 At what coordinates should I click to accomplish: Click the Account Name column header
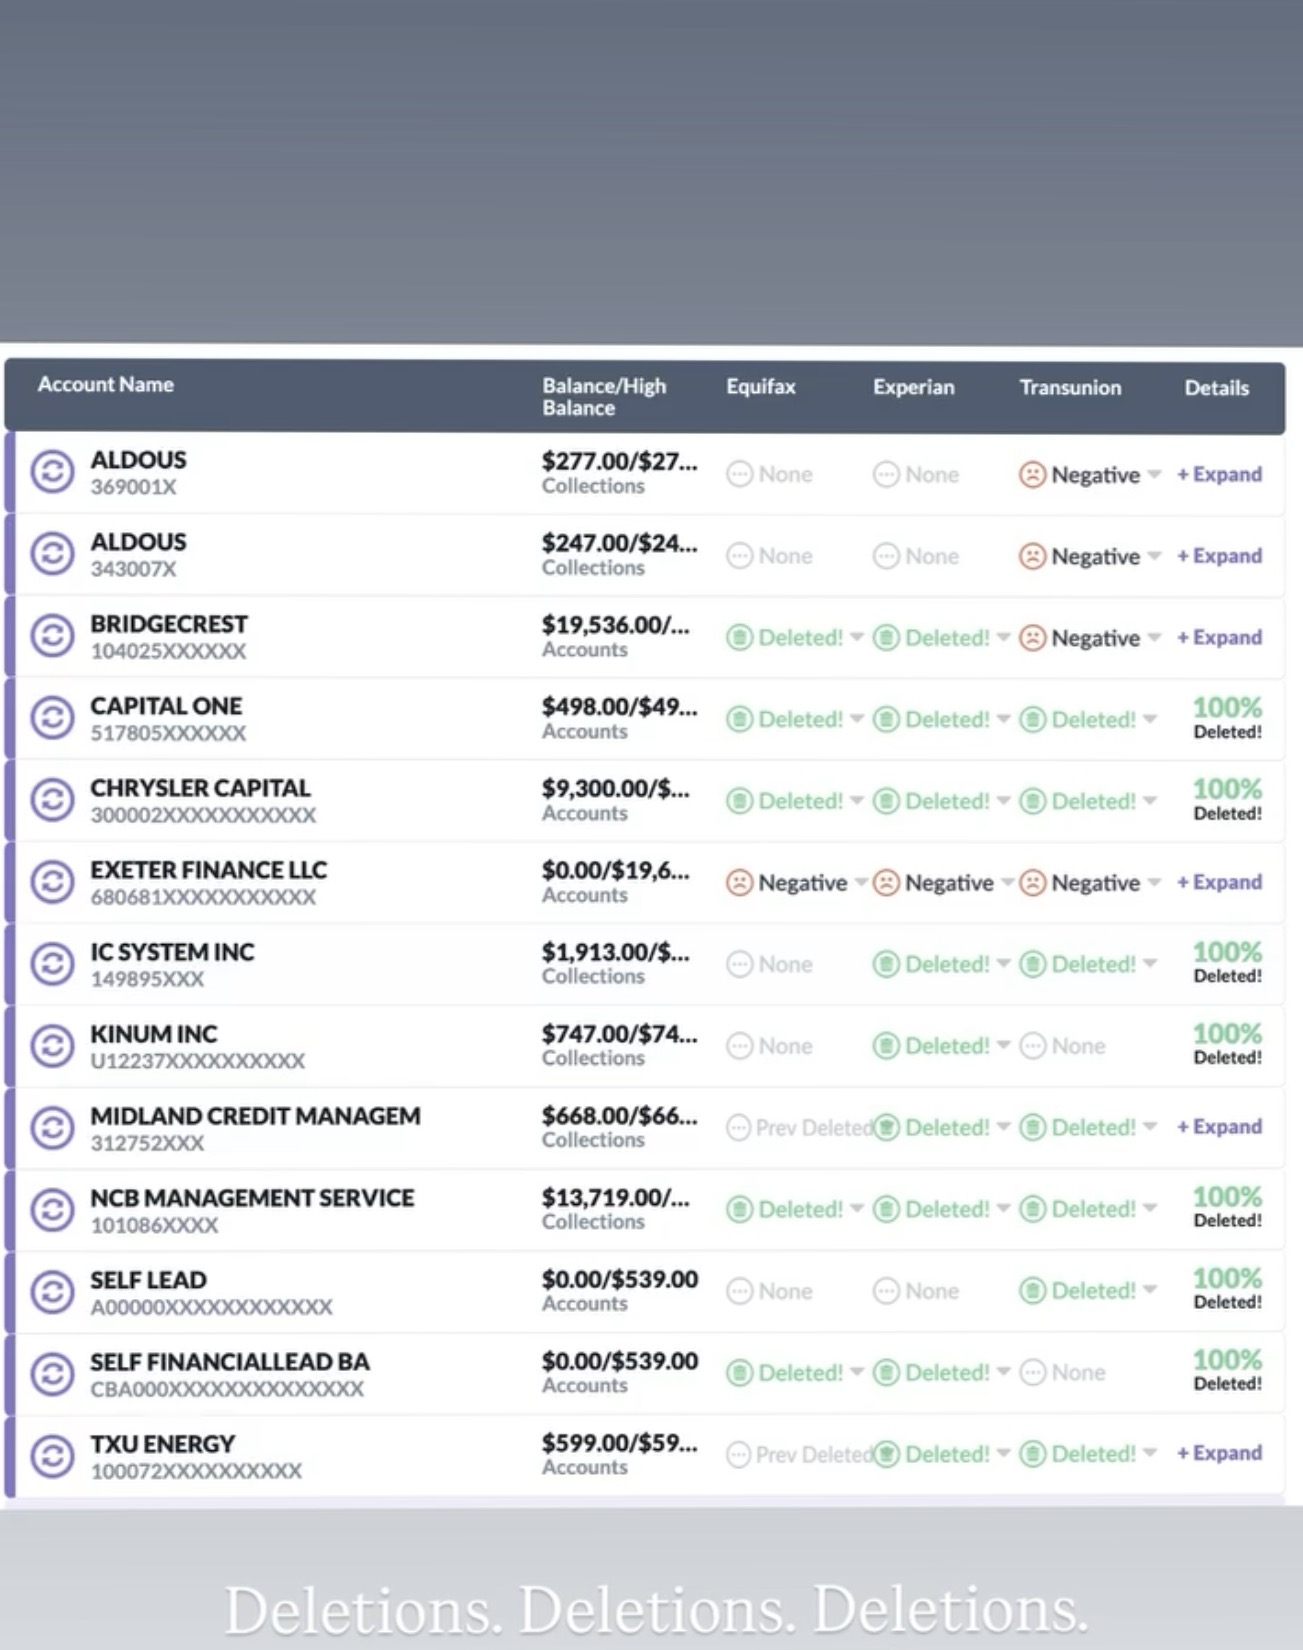coord(106,385)
